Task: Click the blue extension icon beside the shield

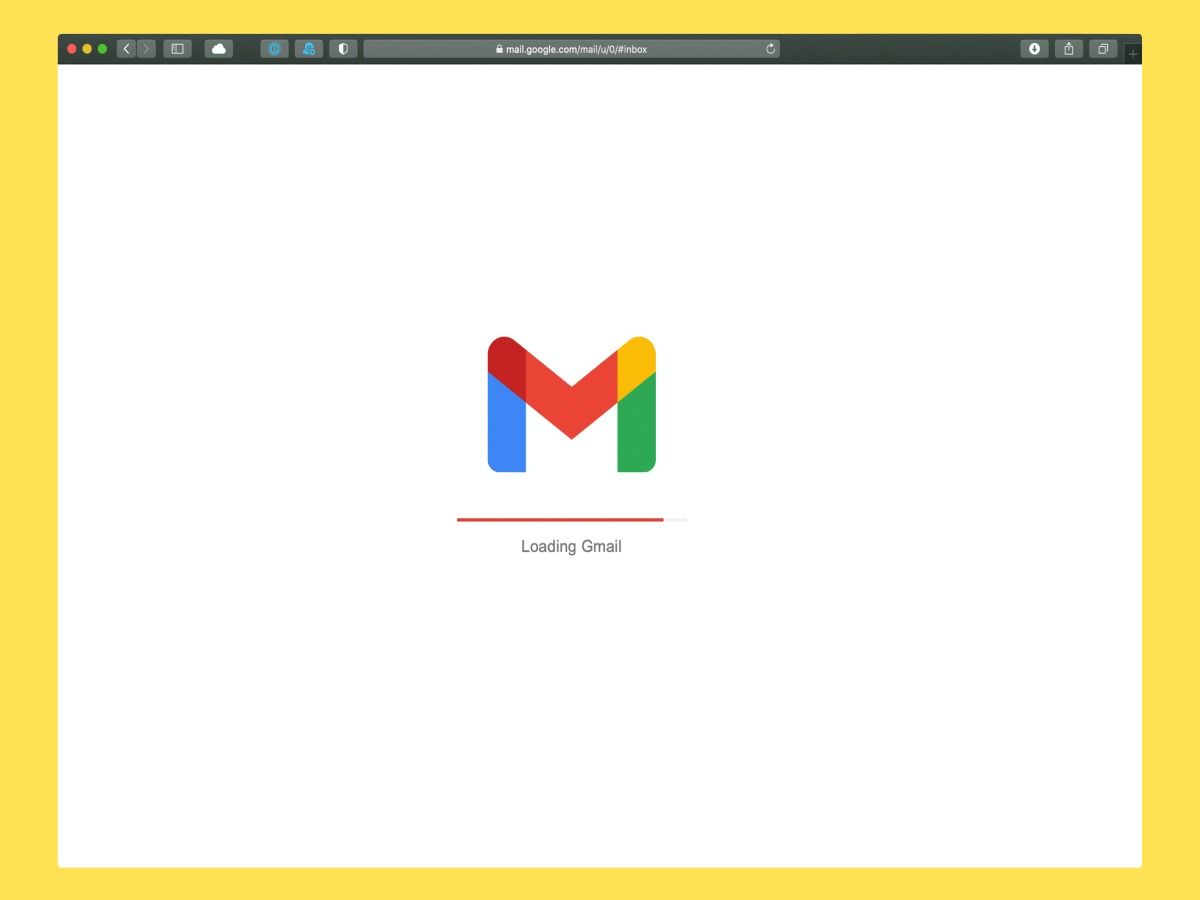Action: (x=309, y=49)
